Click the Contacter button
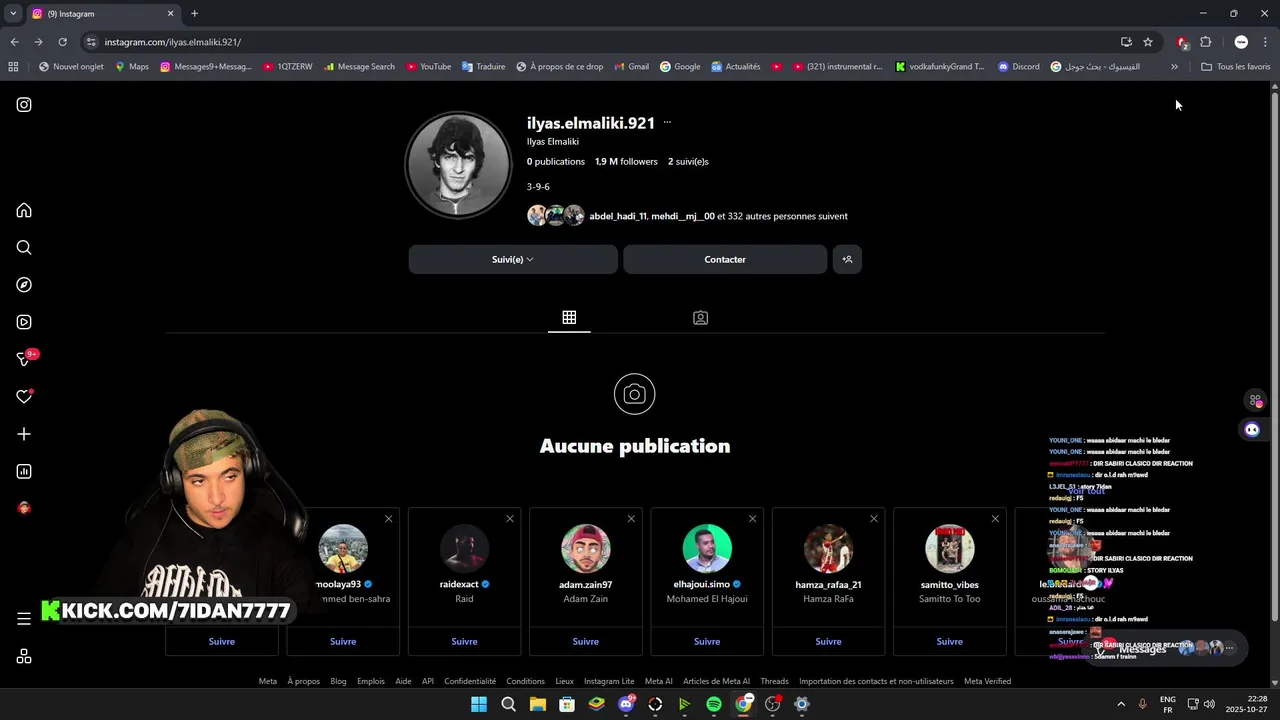 pyautogui.click(x=725, y=259)
